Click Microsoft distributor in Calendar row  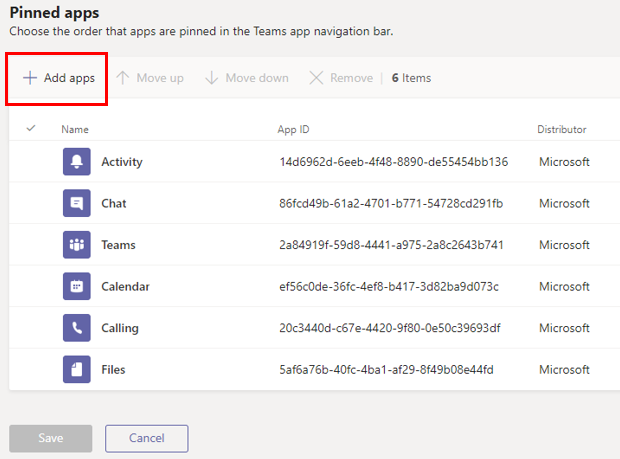tap(564, 286)
